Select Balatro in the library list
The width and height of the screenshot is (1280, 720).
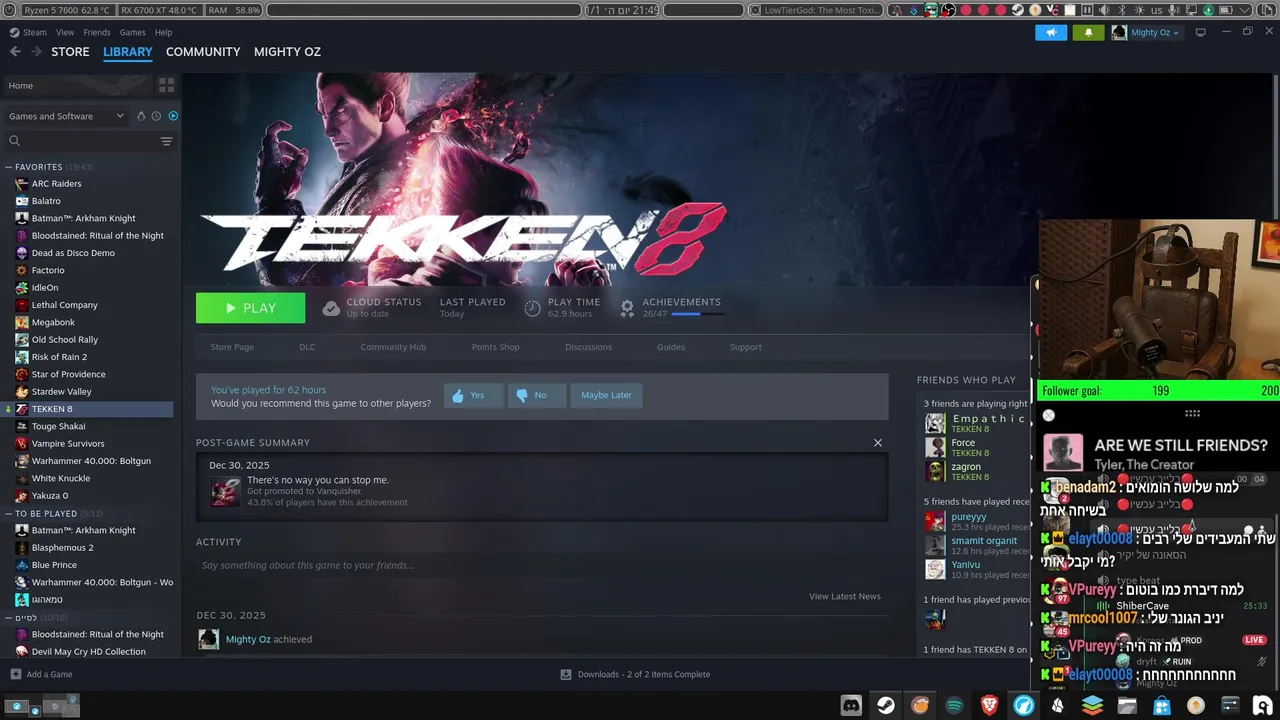tap(46, 201)
